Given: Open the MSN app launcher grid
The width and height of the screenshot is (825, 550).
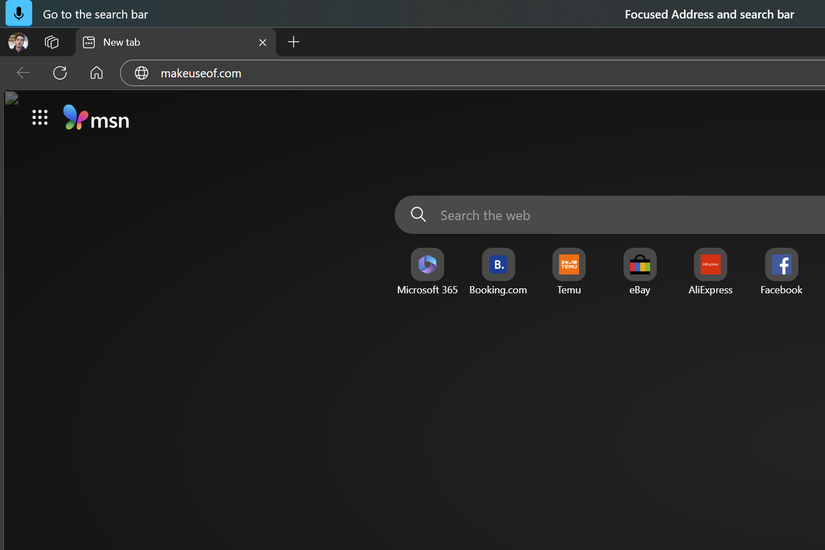Looking at the screenshot, I should pos(40,117).
